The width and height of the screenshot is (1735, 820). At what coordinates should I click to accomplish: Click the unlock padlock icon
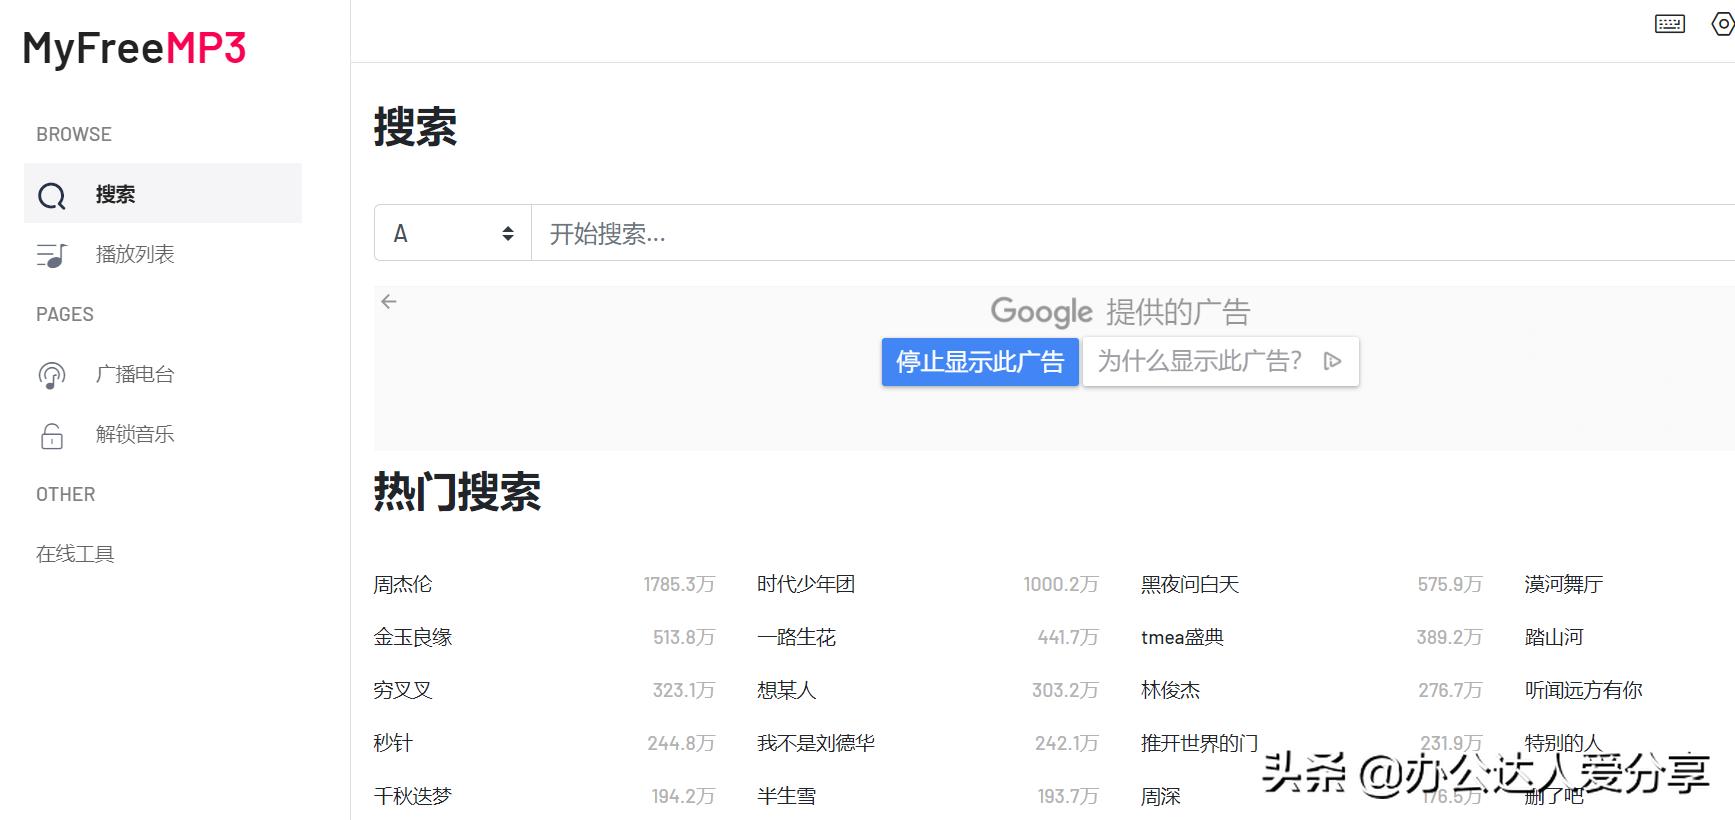pyautogui.click(x=52, y=435)
